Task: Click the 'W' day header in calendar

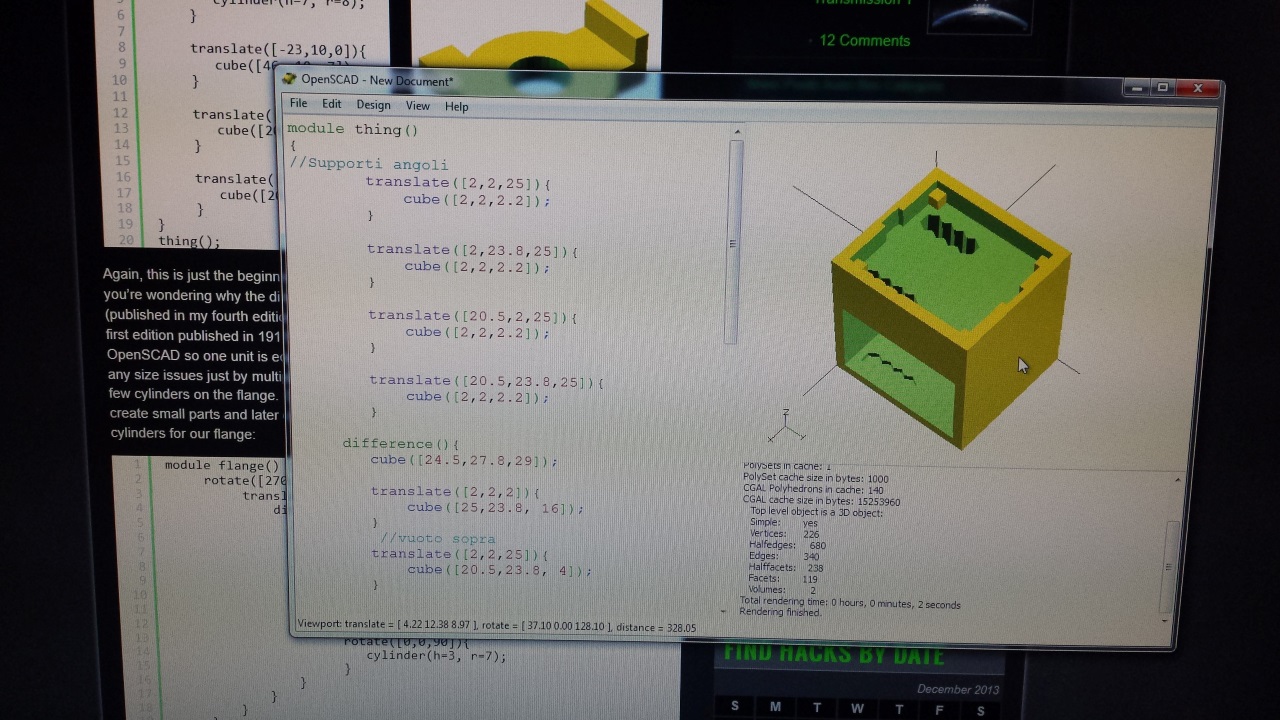Action: 857,709
